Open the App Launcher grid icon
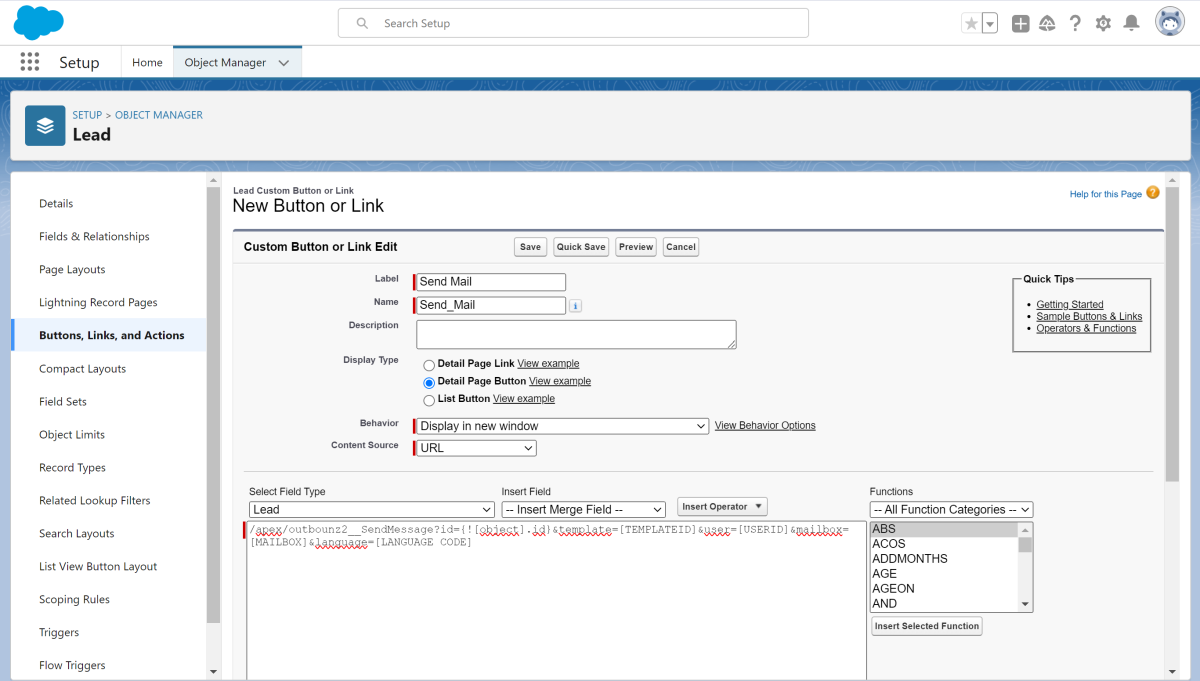The height and width of the screenshot is (681, 1200). (x=30, y=62)
